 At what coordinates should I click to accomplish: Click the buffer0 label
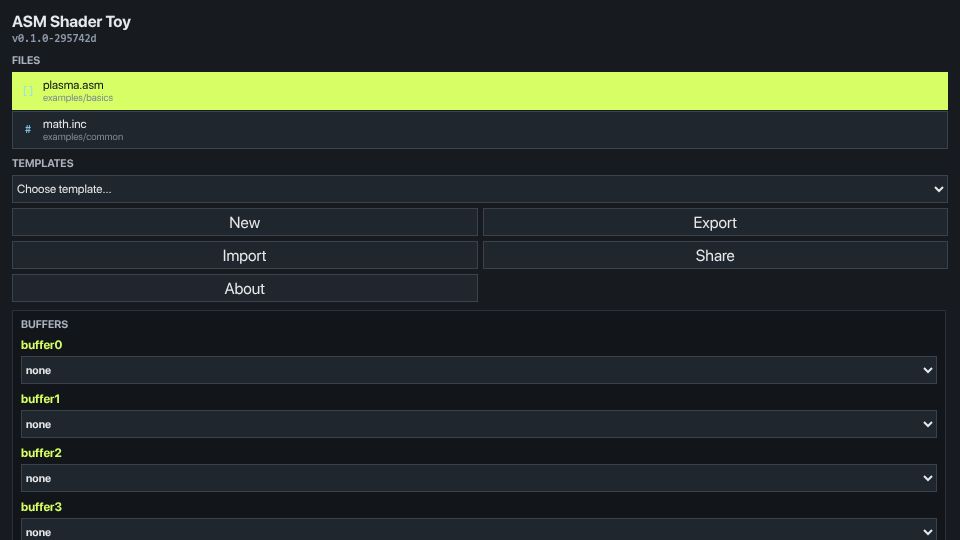click(x=41, y=345)
